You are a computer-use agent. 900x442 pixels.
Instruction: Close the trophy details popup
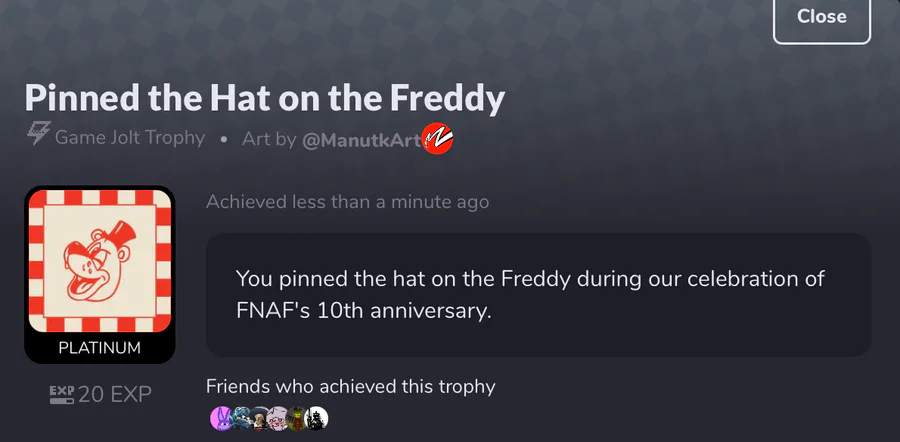[821, 17]
